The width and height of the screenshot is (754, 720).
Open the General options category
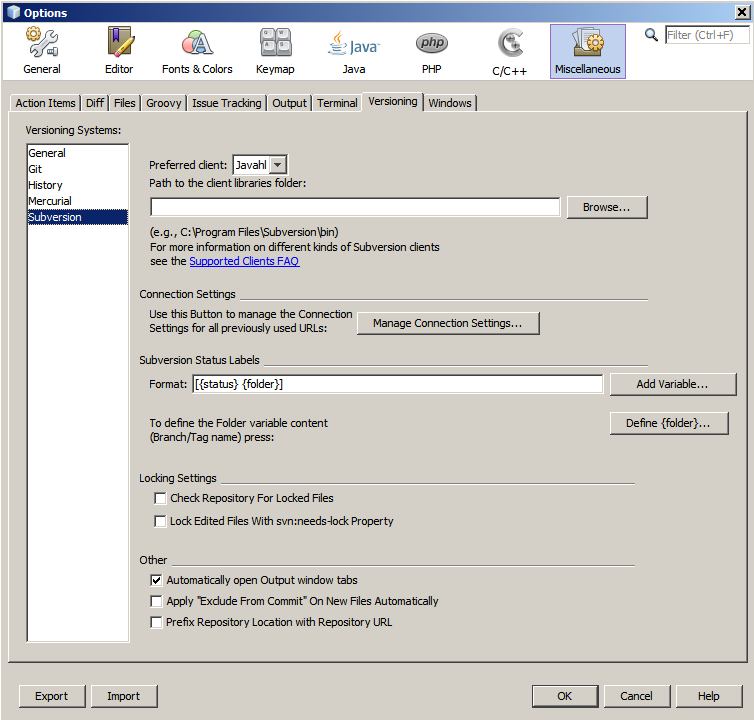click(x=42, y=51)
